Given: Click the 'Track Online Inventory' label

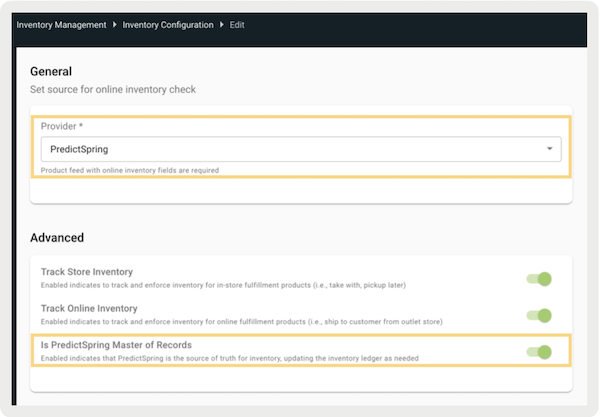Looking at the screenshot, I should (x=89, y=308).
